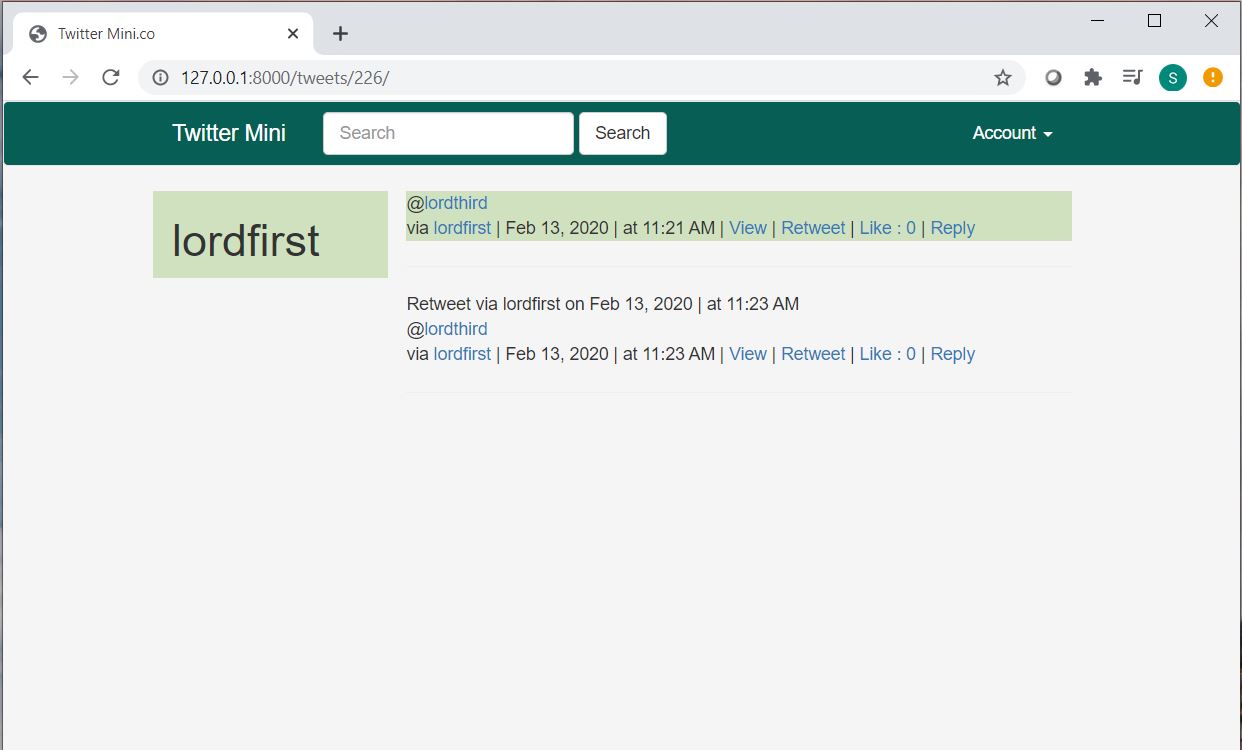
Task: Go back using browser back arrow
Action: tap(31, 77)
